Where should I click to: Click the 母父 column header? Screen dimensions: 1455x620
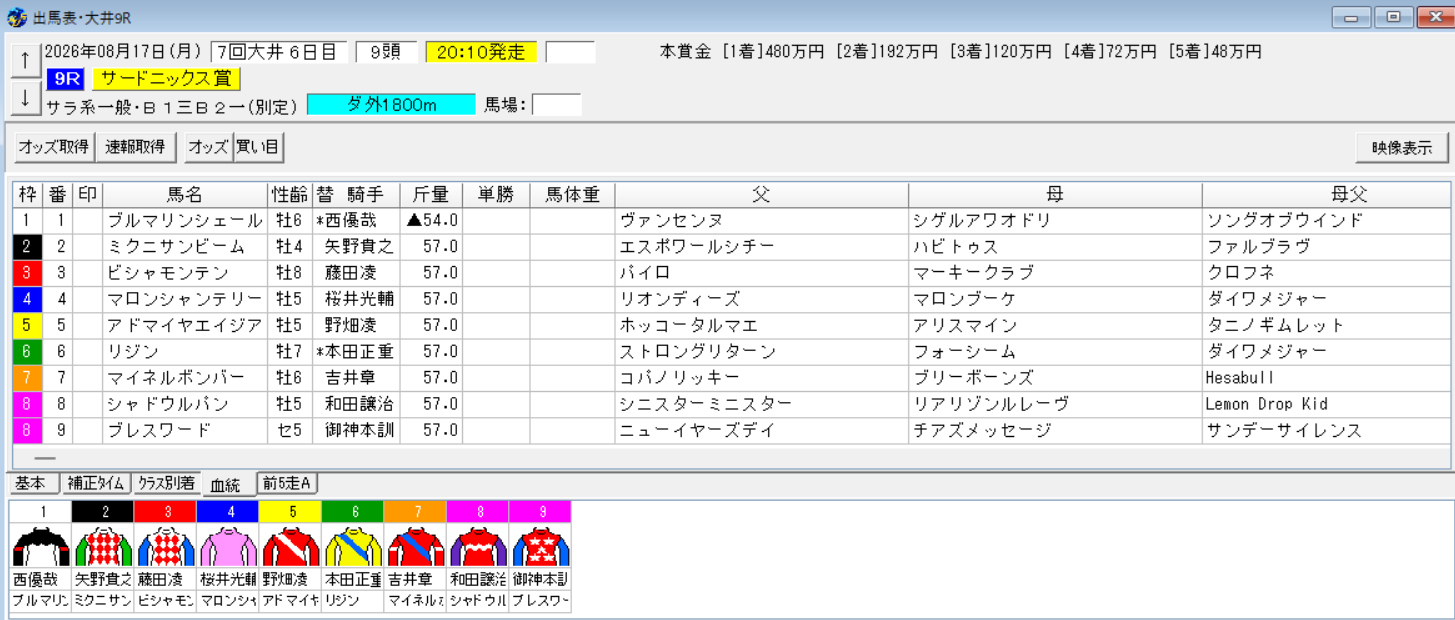(1326, 195)
